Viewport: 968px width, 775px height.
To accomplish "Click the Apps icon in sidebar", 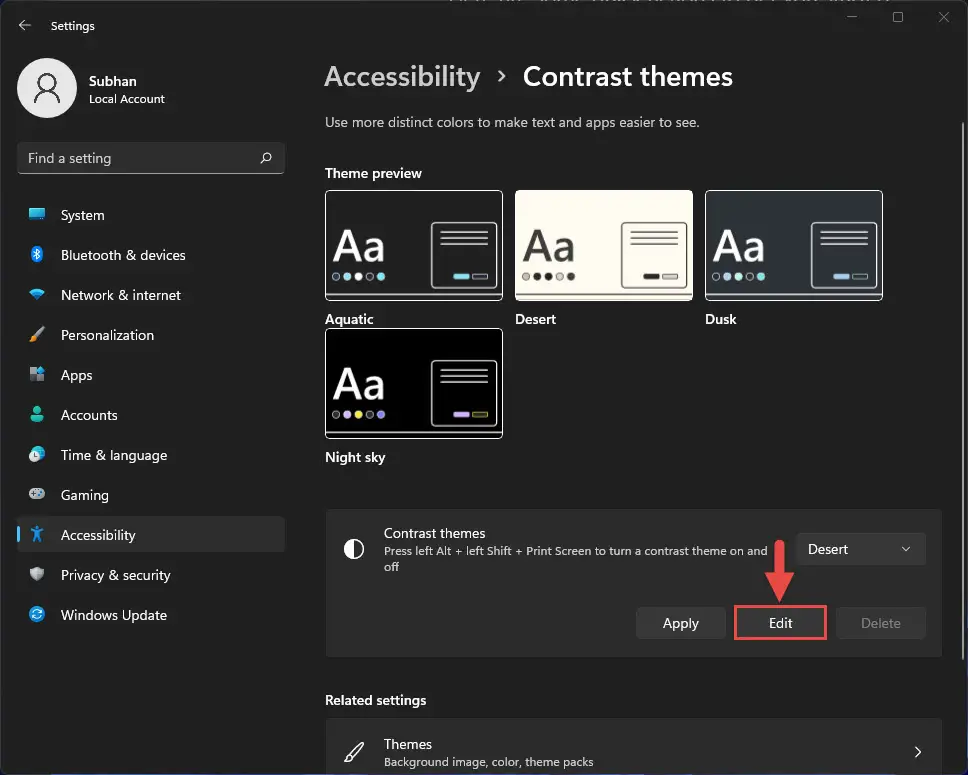I will tap(37, 374).
